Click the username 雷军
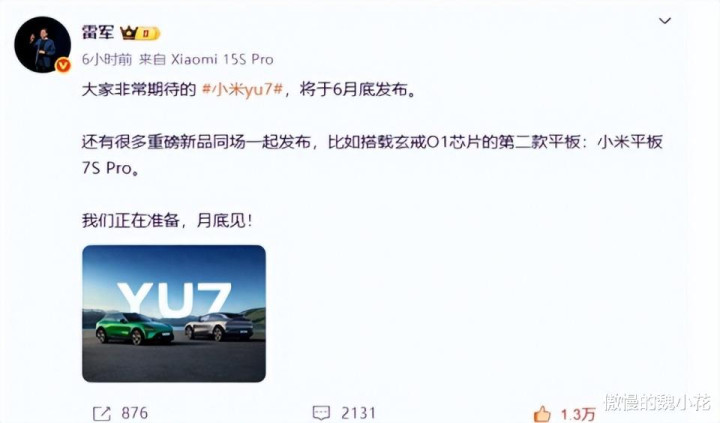 click(x=98, y=32)
